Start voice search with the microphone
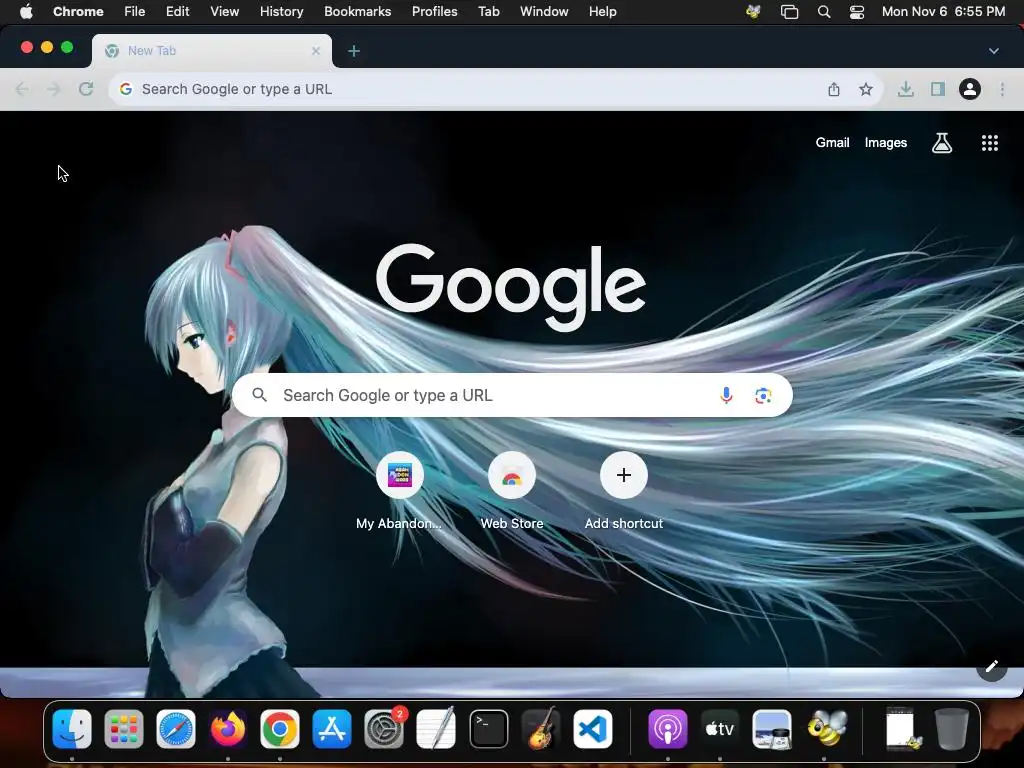 pos(726,395)
